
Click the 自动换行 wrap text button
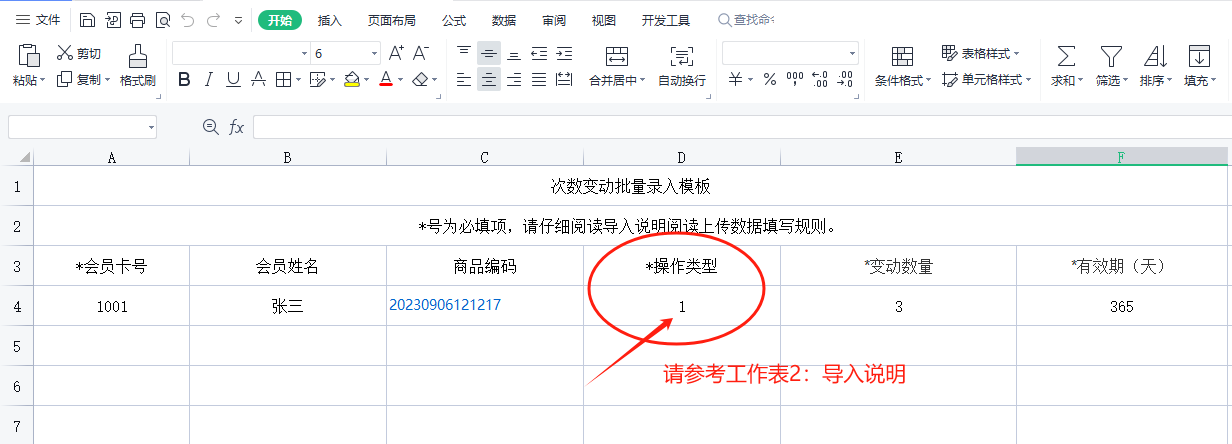(681, 65)
